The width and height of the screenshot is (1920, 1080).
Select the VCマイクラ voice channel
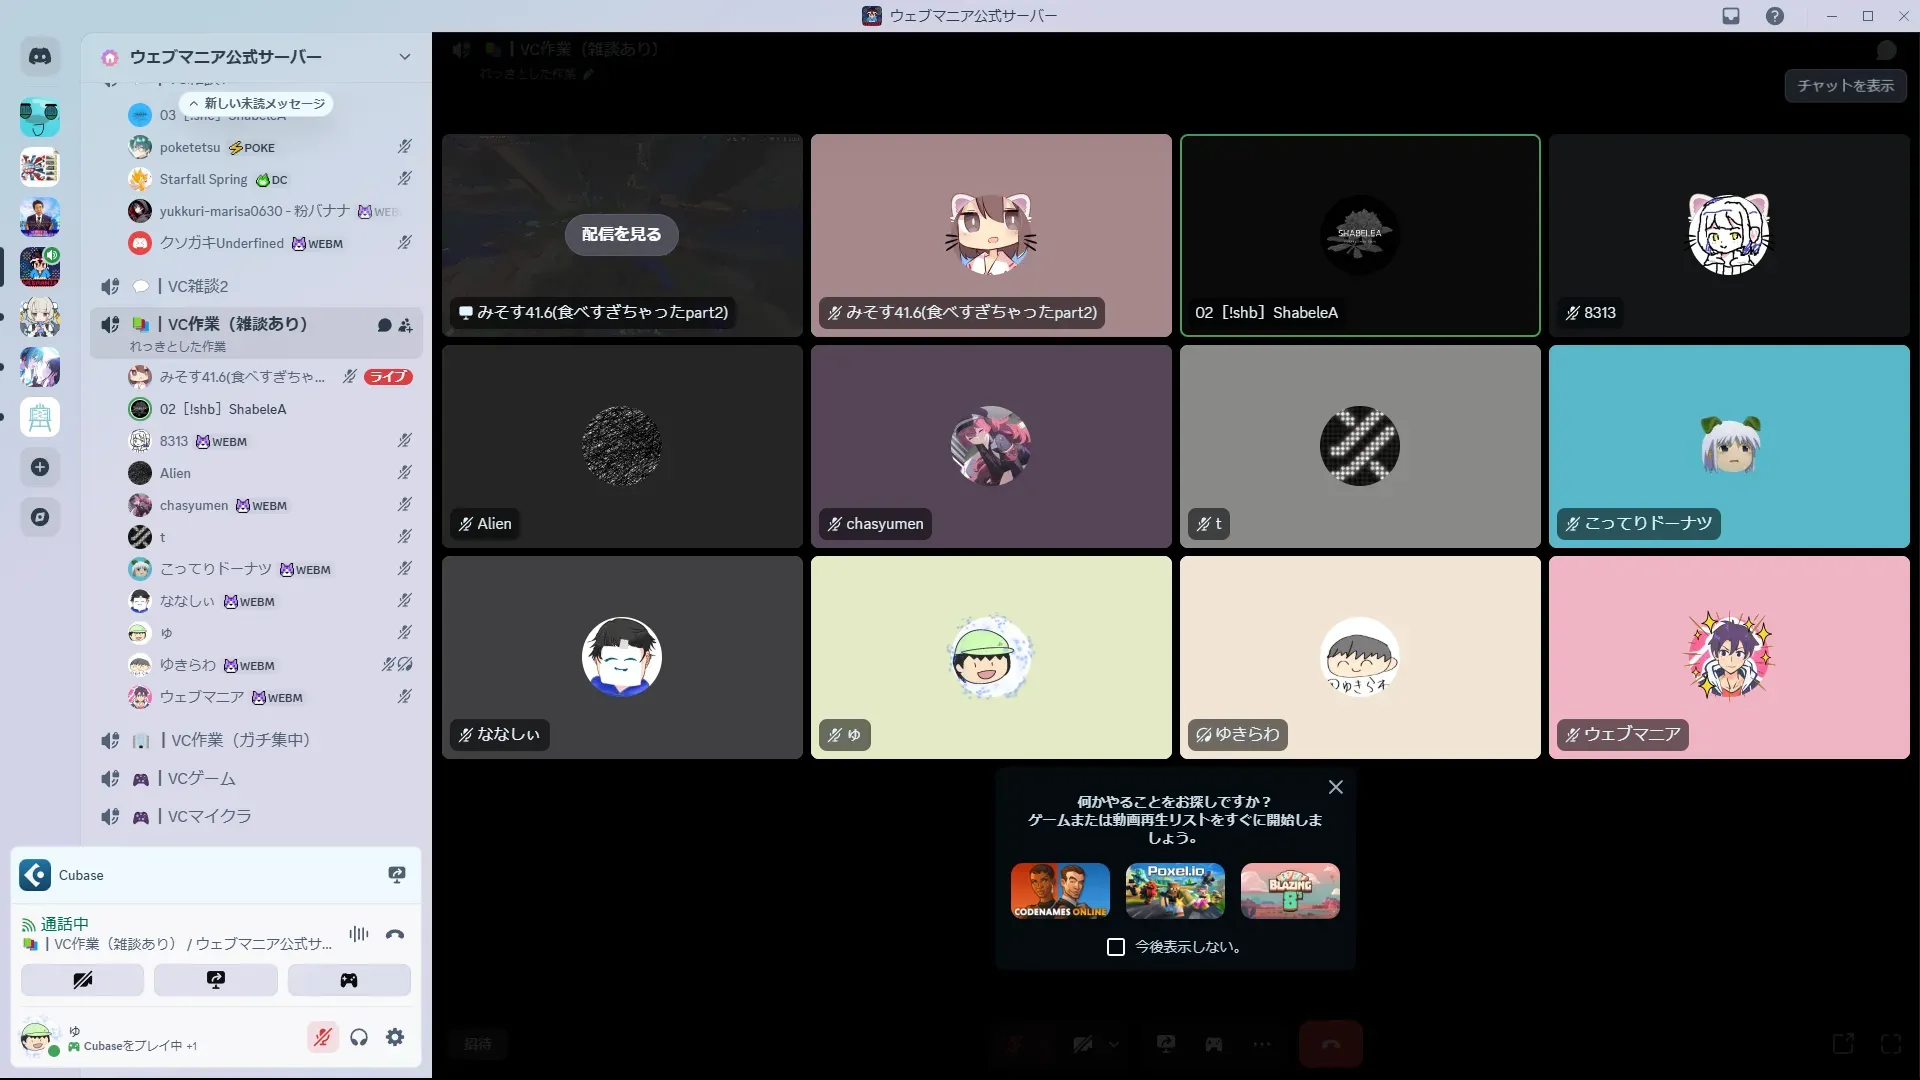[209, 816]
